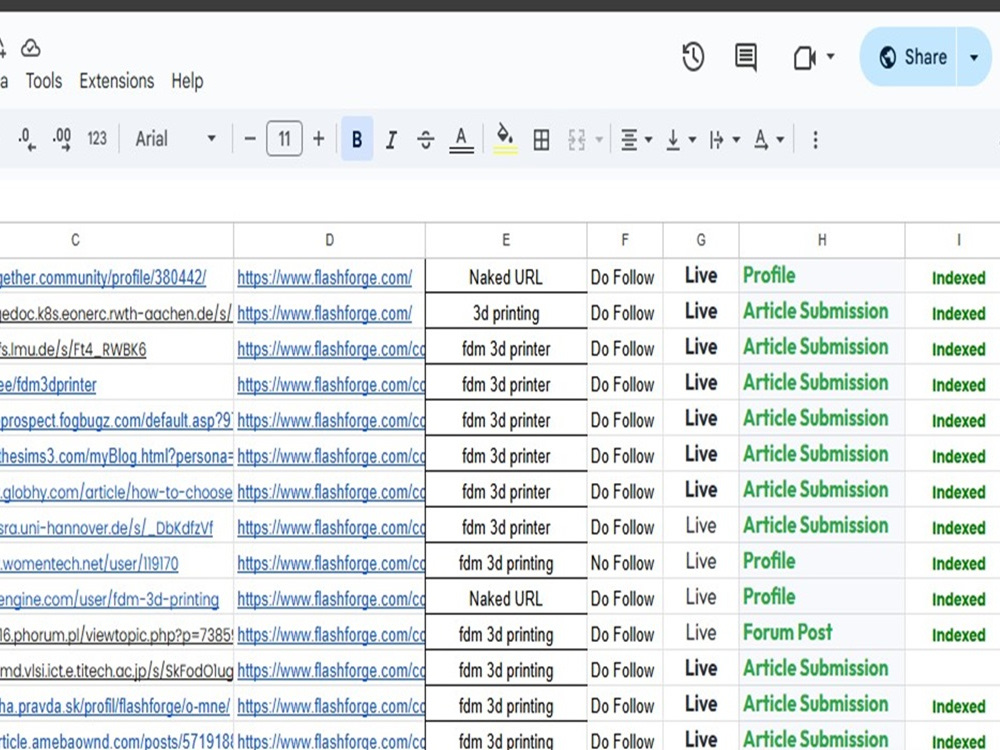1000x750 pixels.
Task: Start a meeting with camera icon
Action: point(804,57)
